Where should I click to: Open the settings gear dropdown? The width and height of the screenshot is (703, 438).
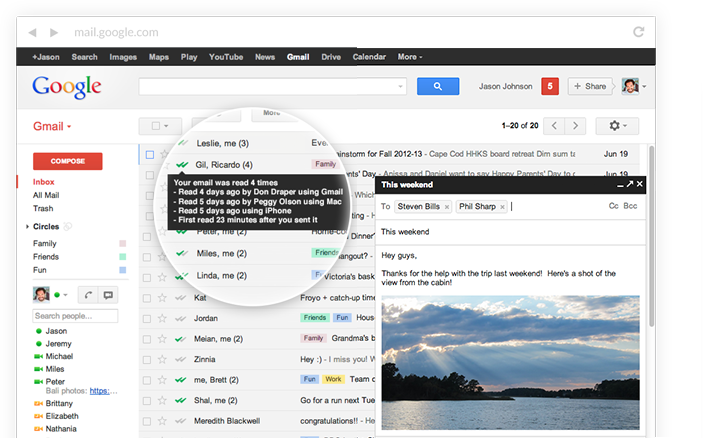(617, 126)
